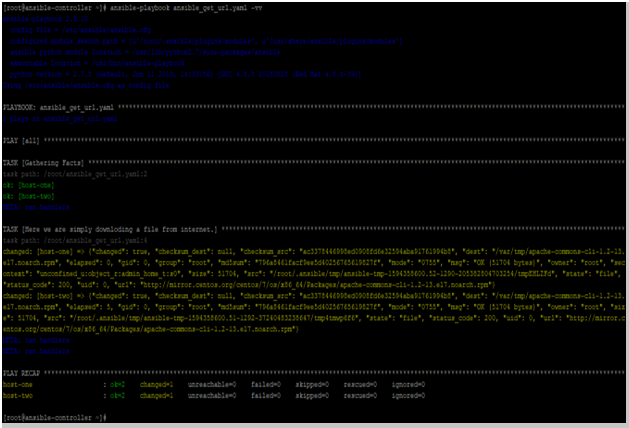Click the 'PLAYBOOK: ansible_get_url.yaml' header

(x=59, y=108)
